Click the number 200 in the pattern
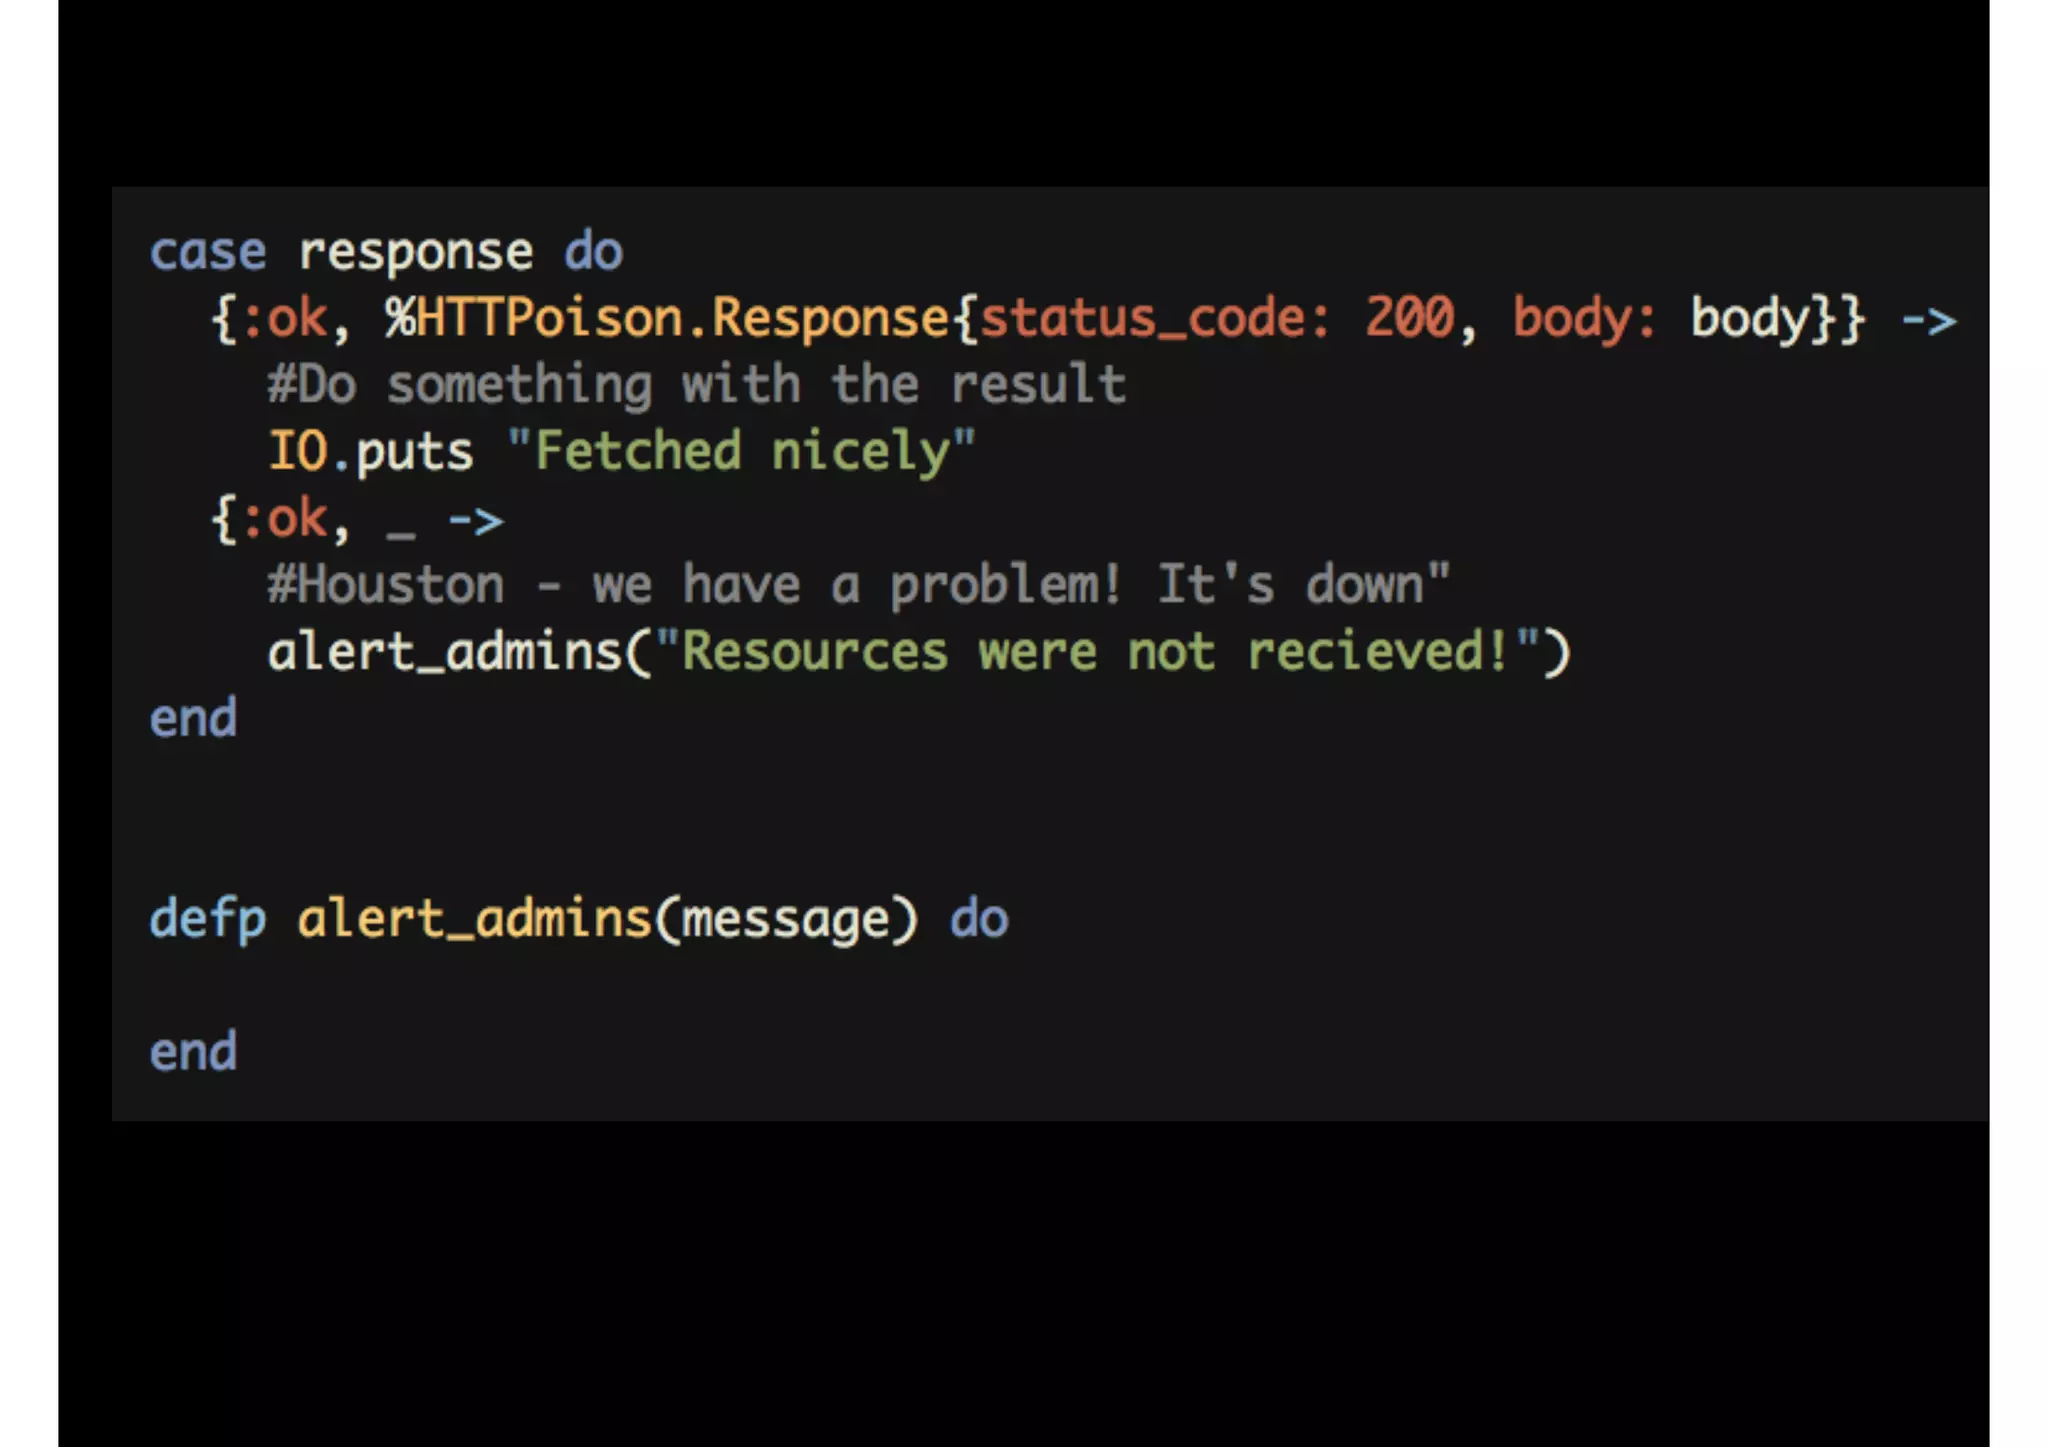This screenshot has height=1447, width=2048. 1410,317
